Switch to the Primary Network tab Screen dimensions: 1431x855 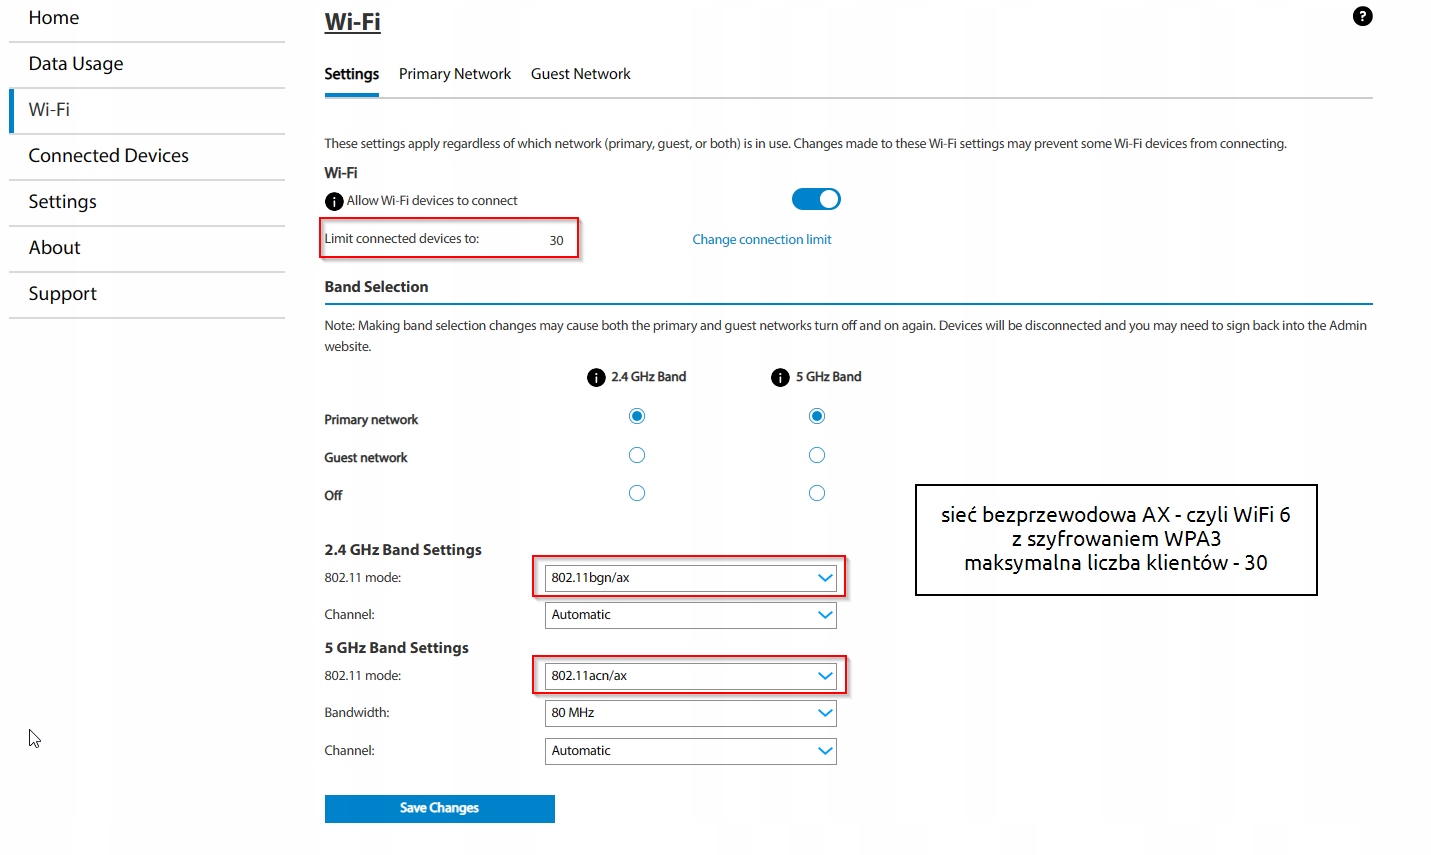pyautogui.click(x=454, y=74)
